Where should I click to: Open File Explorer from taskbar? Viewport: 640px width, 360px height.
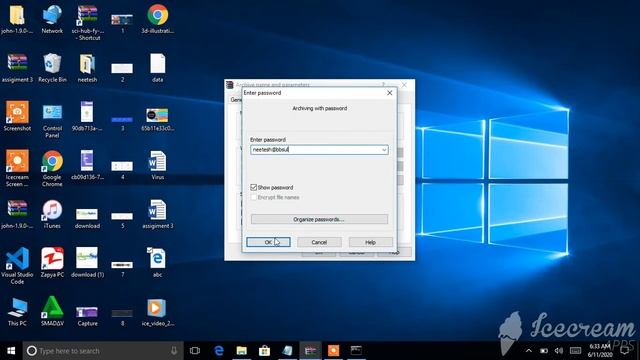coord(242,351)
